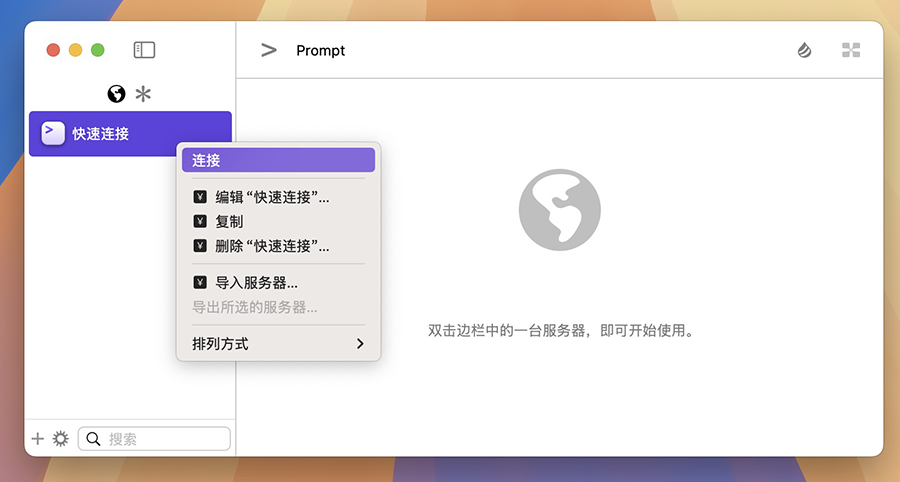The height and width of the screenshot is (482, 900).
Task: Toggle the sidebar visibility icon
Action: coord(144,50)
